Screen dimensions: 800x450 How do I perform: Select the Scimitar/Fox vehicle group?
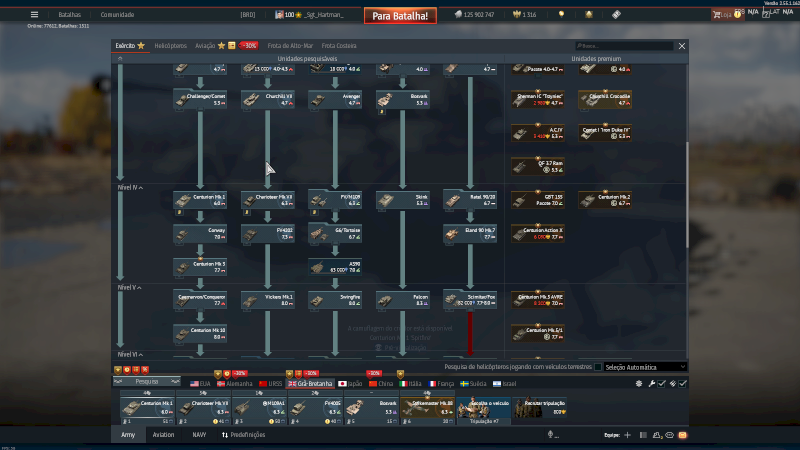tap(469, 300)
